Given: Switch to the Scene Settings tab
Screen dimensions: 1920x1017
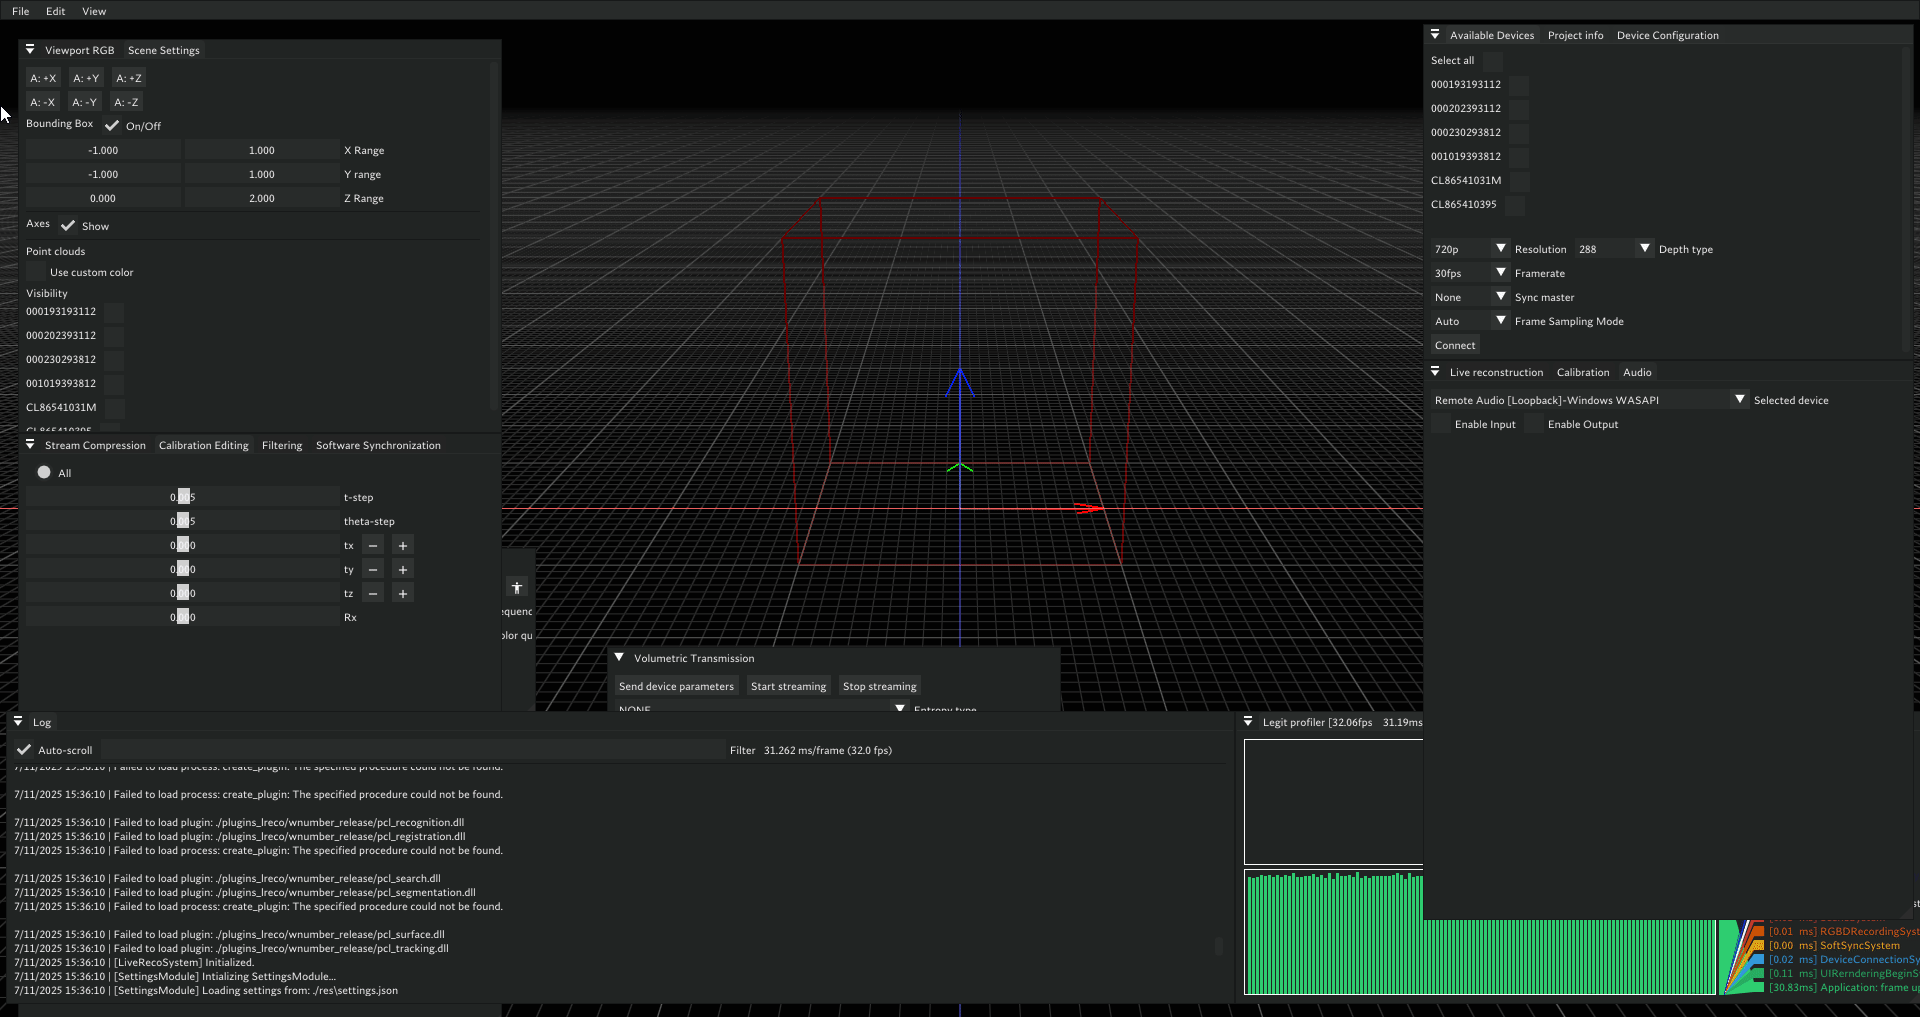Looking at the screenshot, I should pos(163,49).
